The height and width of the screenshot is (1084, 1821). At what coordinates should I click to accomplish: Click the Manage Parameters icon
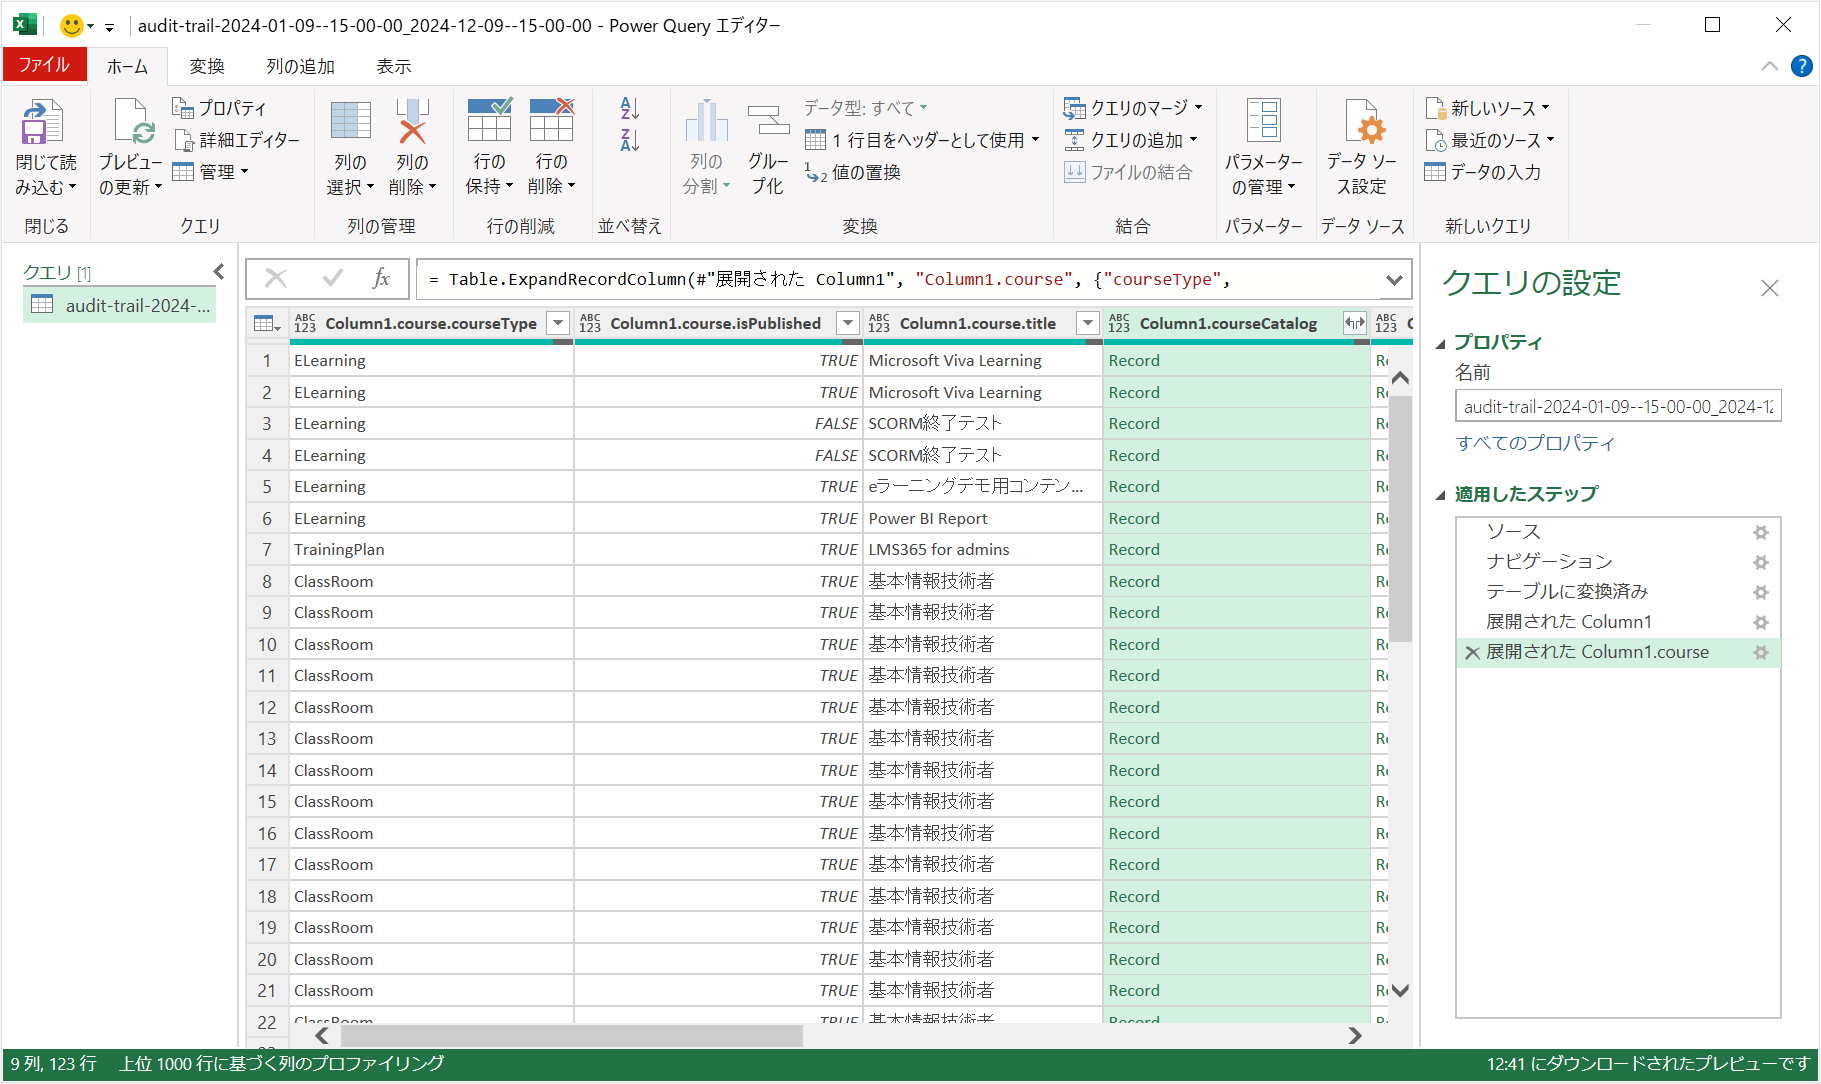[1263, 121]
